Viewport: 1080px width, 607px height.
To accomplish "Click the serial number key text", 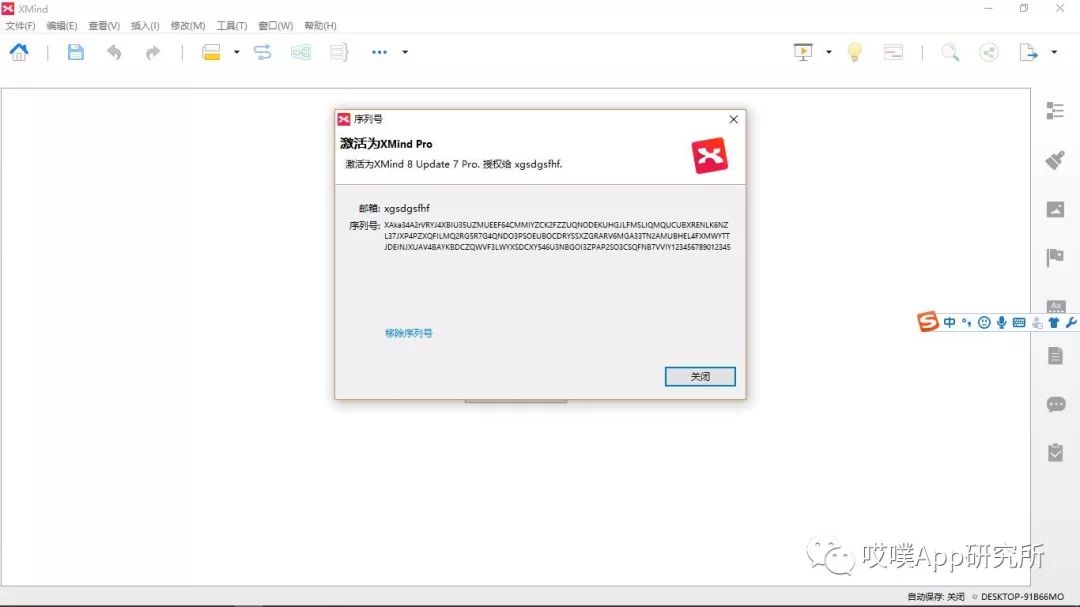I will 557,236.
